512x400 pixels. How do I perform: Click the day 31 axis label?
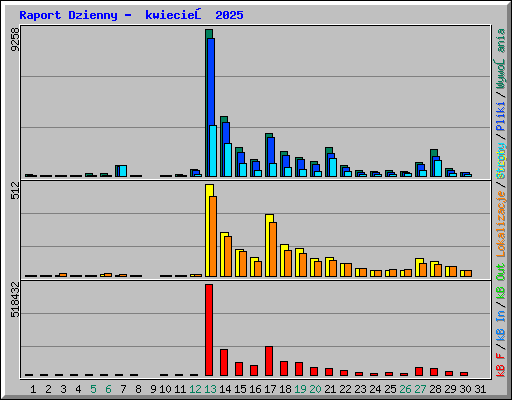[x=480, y=389]
